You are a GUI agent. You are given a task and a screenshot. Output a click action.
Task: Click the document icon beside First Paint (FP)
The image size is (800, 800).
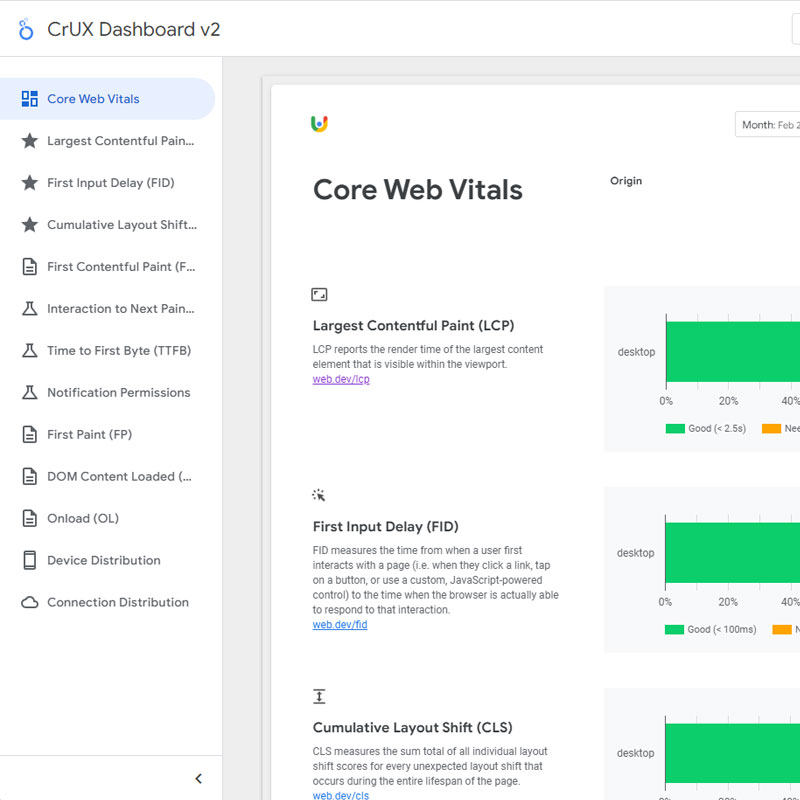(30, 434)
